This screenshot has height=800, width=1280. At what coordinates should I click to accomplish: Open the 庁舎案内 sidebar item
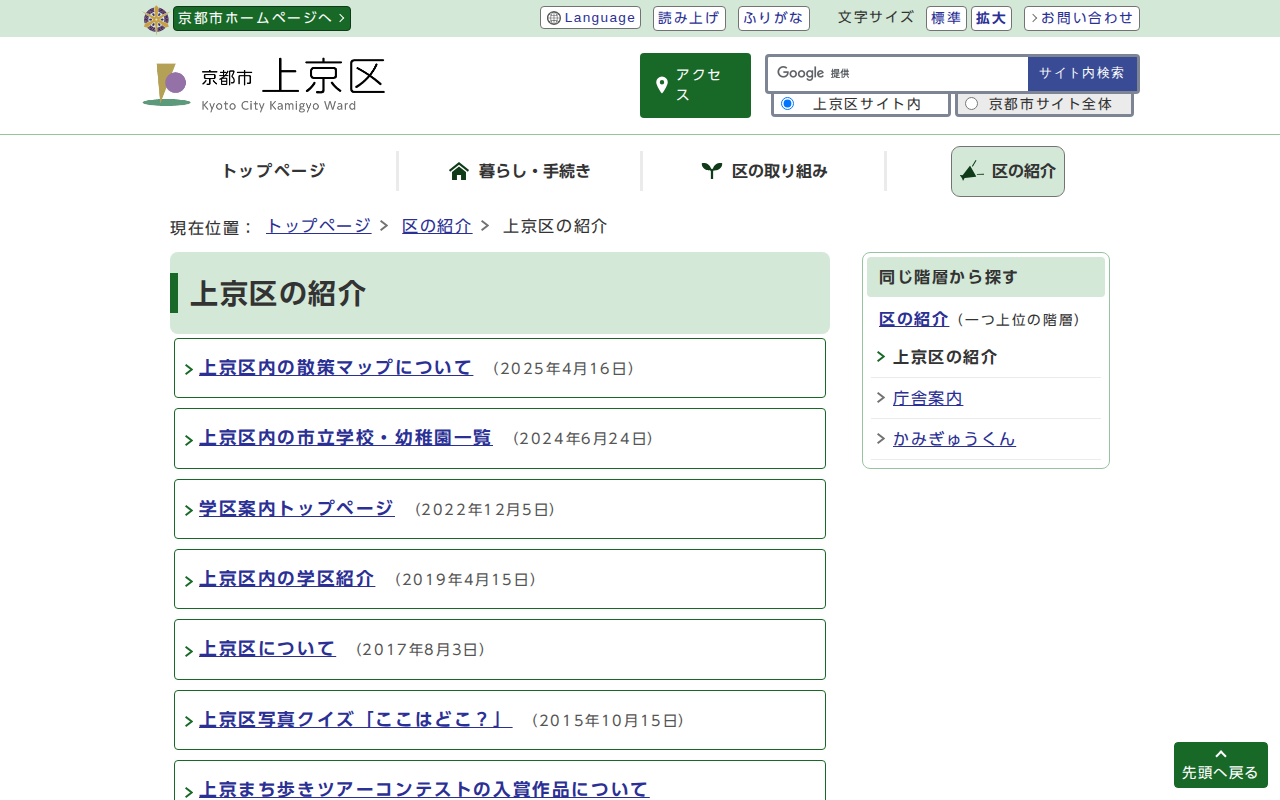tap(927, 398)
